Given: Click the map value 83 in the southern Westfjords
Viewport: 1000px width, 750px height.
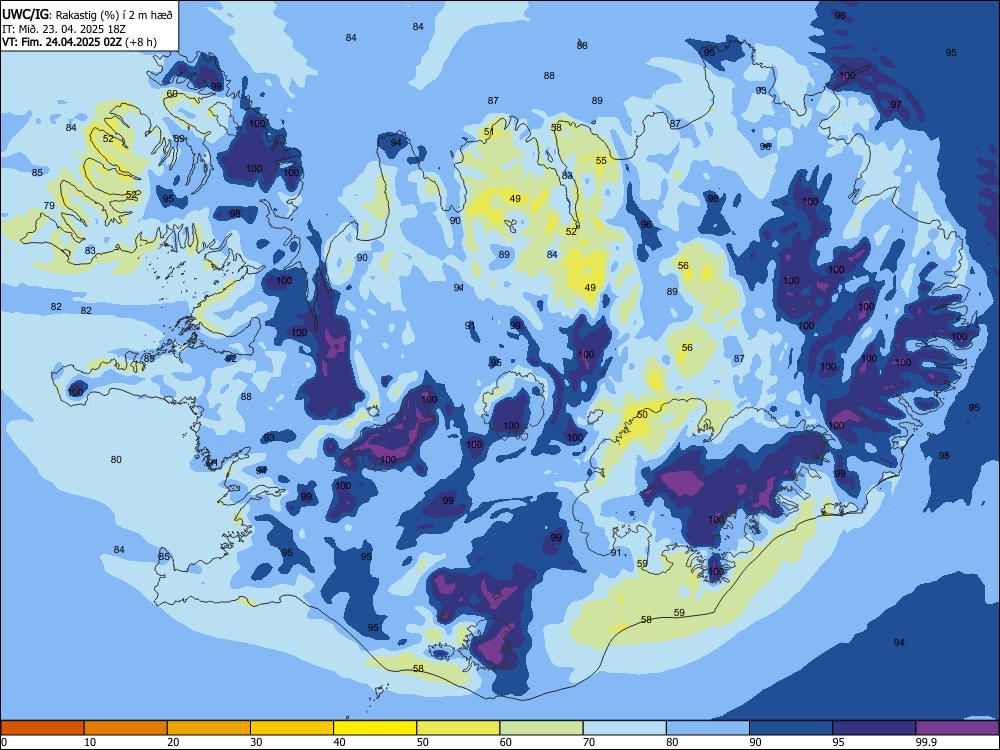Looking at the screenshot, I should pyautogui.click(x=90, y=251).
